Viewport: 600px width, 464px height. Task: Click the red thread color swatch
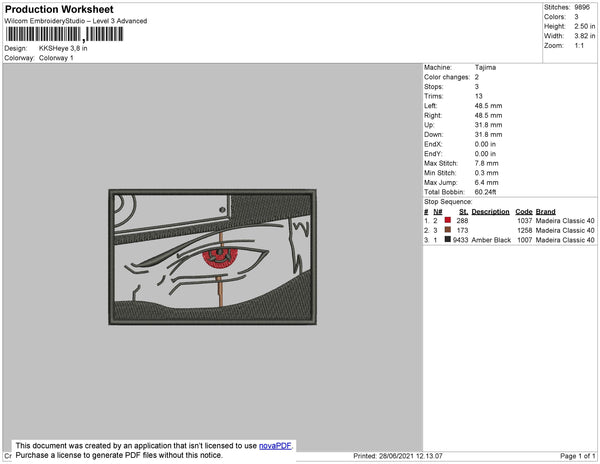[448, 220]
